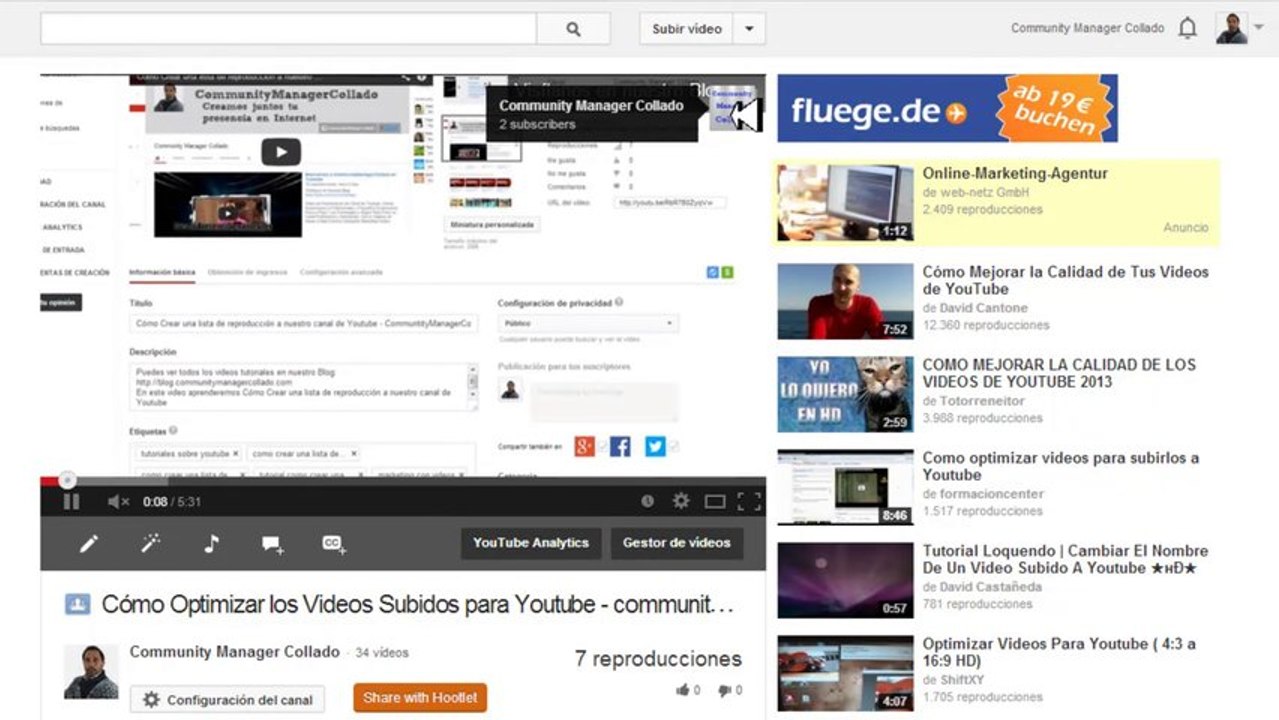Viewport: 1279px width, 720px height.
Task: Click 'de David Cantone' uploader text
Action: [x=975, y=308]
